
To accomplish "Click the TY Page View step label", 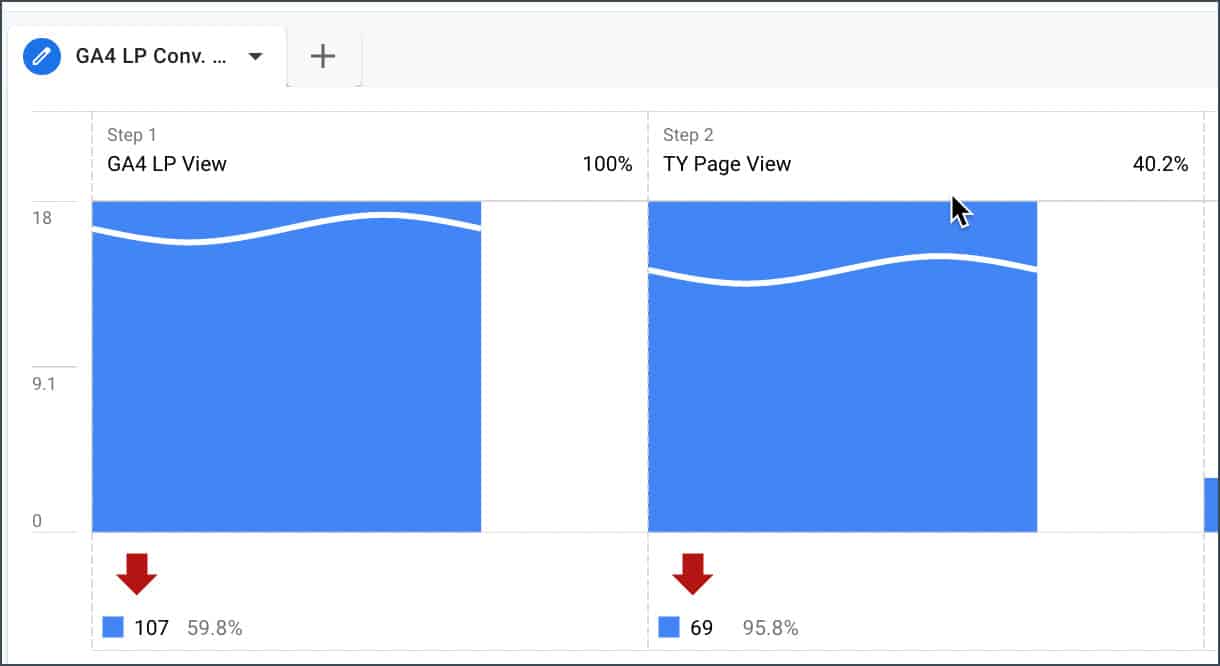I will click(x=727, y=164).
